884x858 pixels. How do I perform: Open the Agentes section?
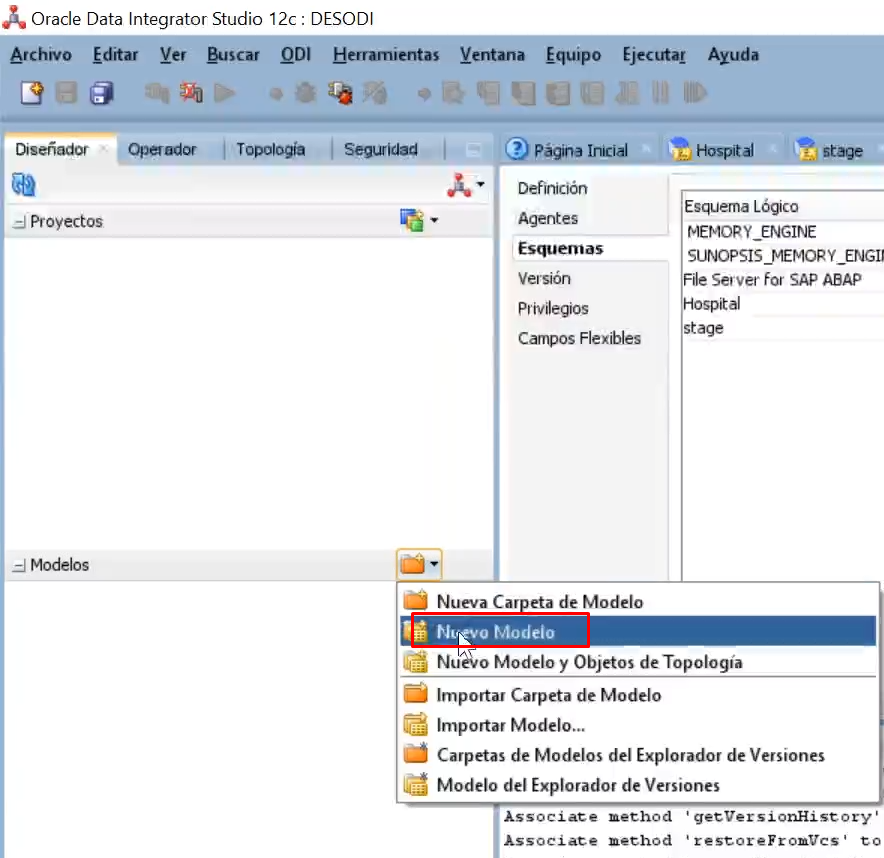[548, 218]
